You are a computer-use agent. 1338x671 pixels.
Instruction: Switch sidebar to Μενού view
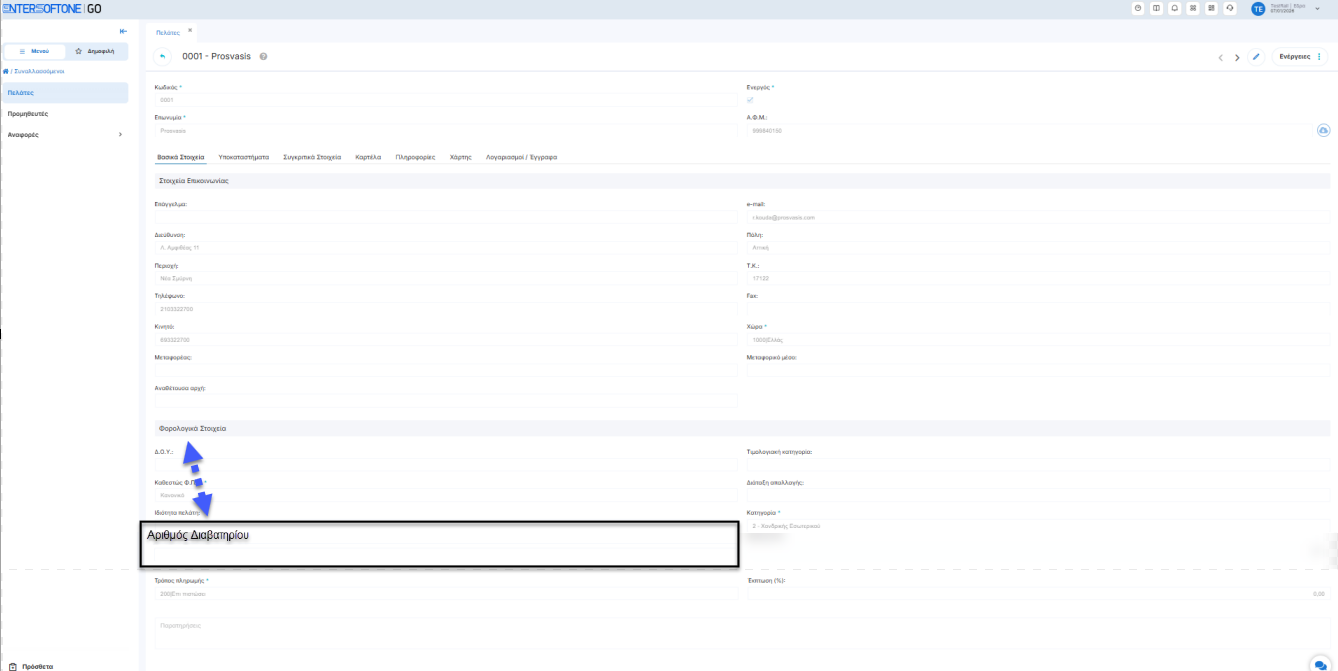(35, 50)
